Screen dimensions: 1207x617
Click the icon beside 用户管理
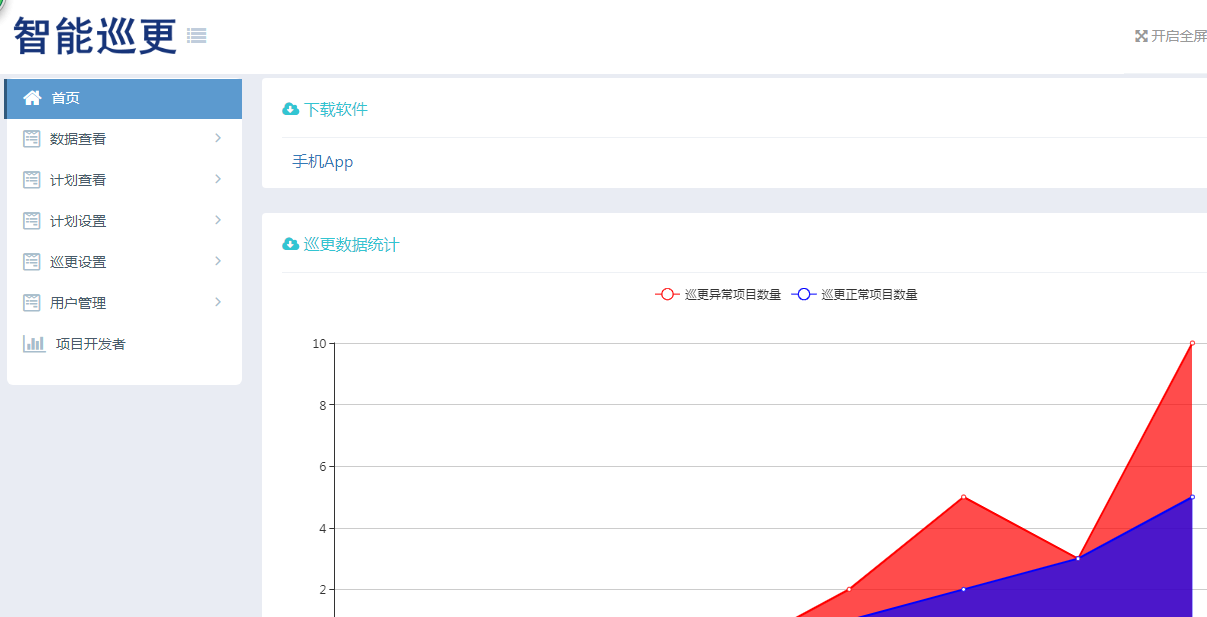[x=31, y=302]
